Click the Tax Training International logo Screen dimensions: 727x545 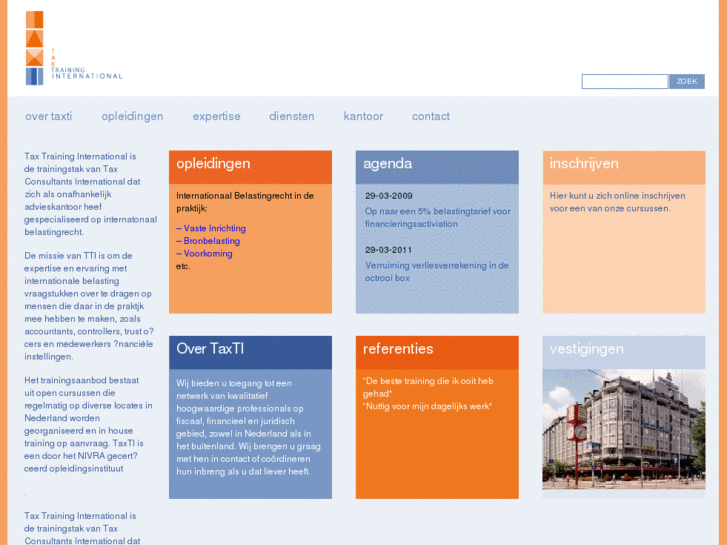click(x=74, y=48)
